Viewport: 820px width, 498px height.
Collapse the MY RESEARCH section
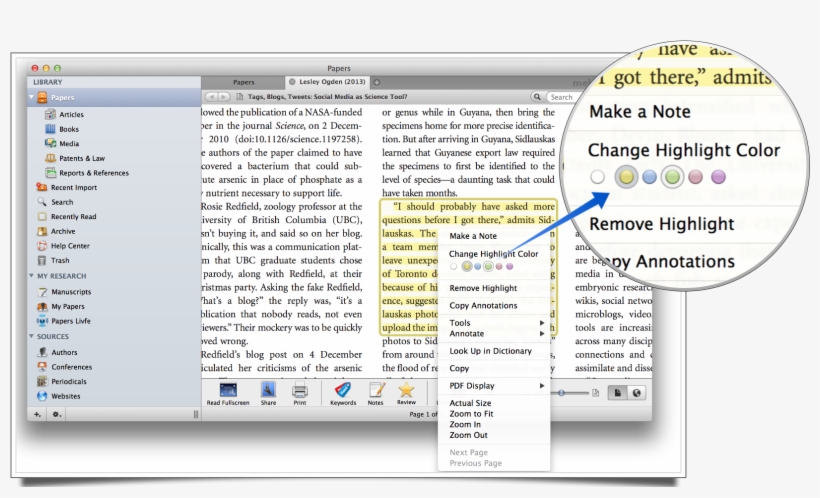[x=31, y=276]
